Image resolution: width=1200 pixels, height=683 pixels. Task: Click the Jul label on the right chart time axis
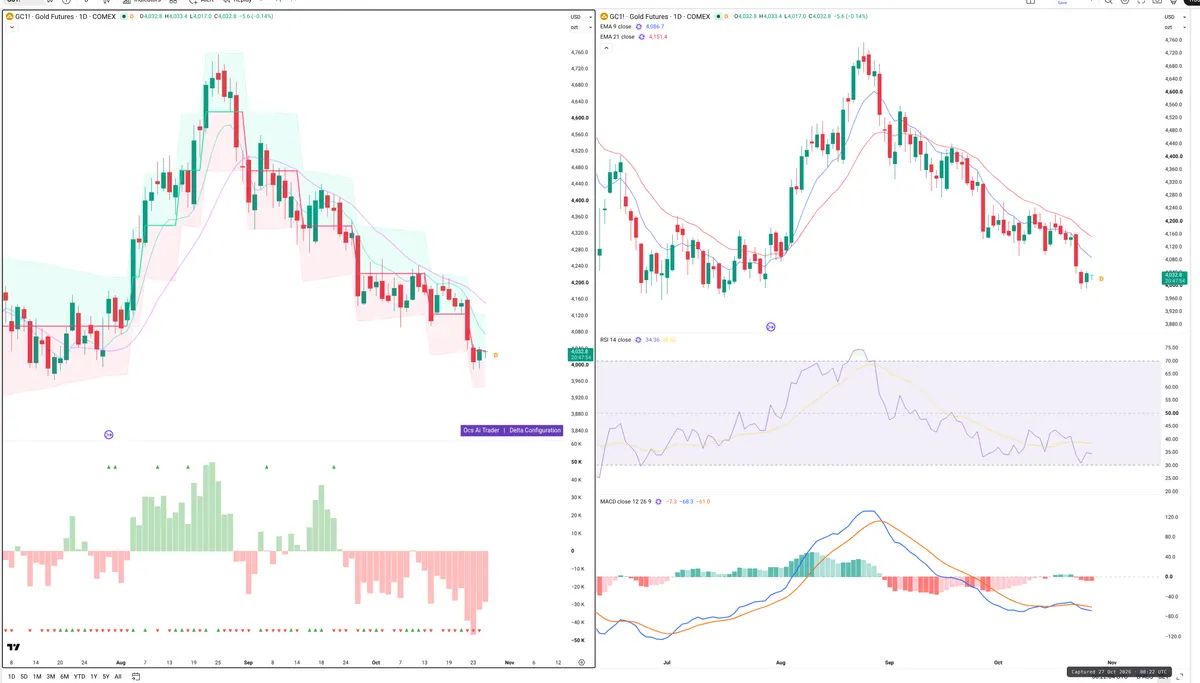click(x=665, y=662)
